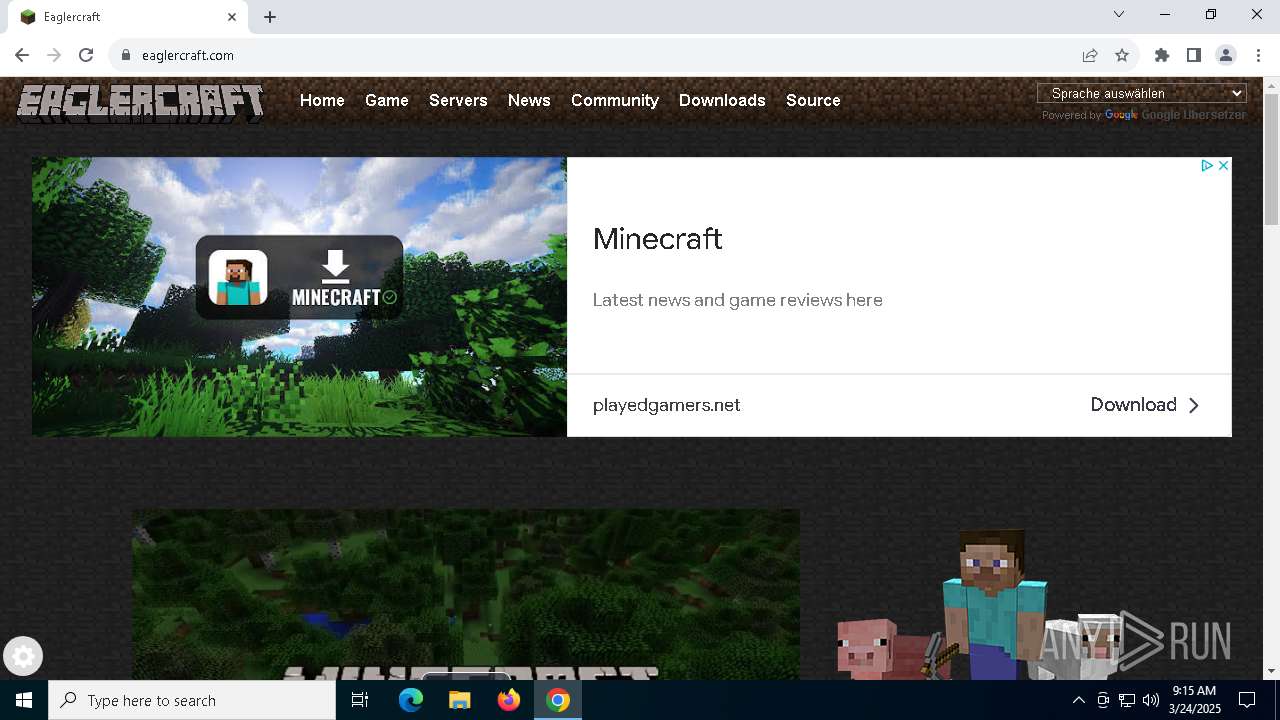The image size is (1280, 720).
Task: Toggle the browser side panel icon
Action: [1194, 55]
